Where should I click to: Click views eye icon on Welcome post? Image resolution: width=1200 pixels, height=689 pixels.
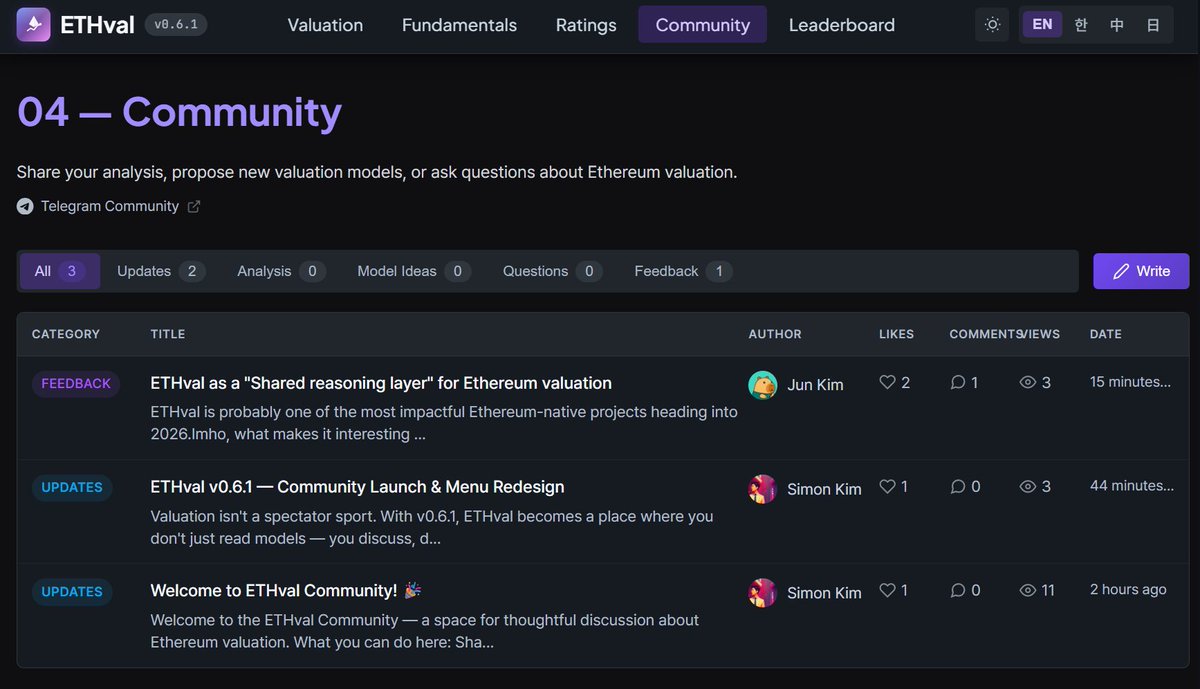[1028, 590]
